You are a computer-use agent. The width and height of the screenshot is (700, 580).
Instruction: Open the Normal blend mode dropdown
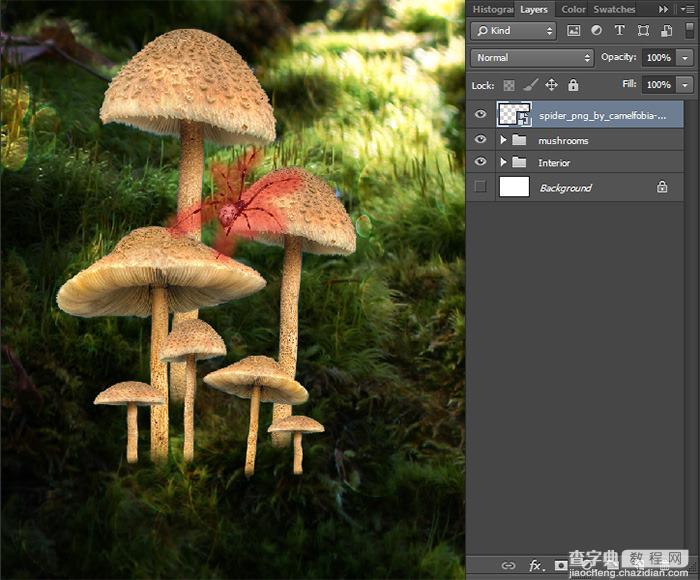tap(532, 58)
